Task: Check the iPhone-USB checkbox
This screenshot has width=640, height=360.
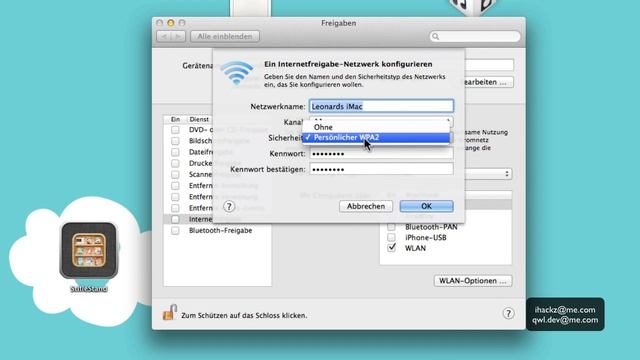Action: click(x=391, y=237)
